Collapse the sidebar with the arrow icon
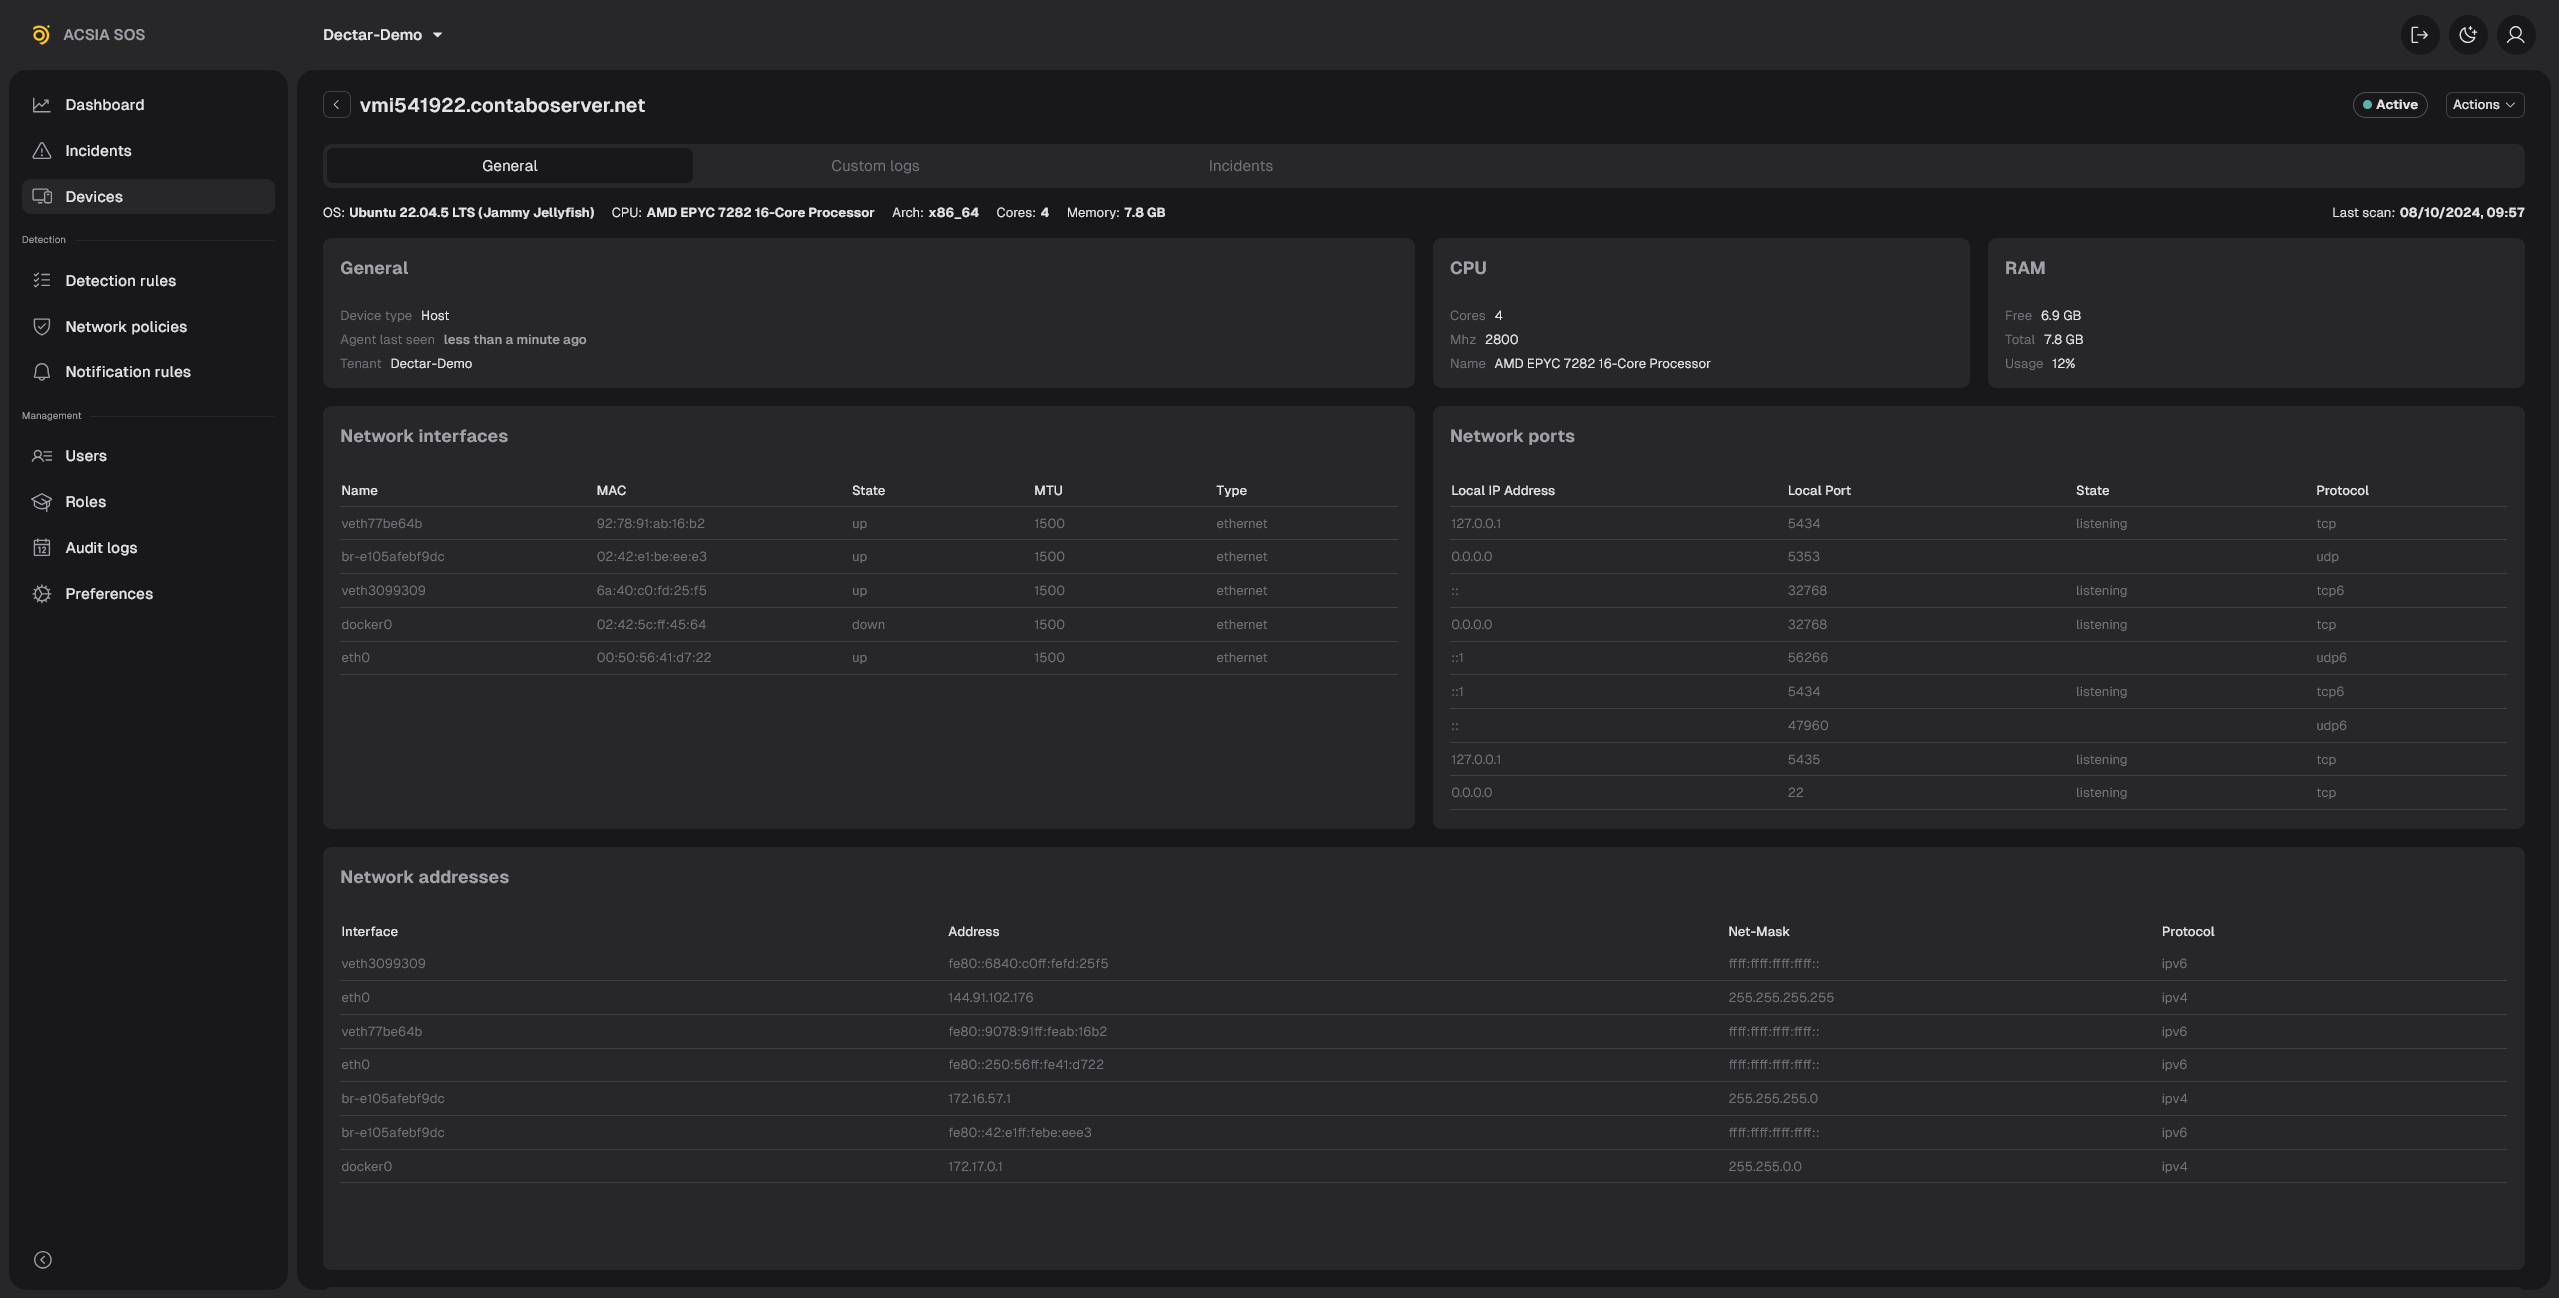The image size is (2559, 1298). 42,1260
